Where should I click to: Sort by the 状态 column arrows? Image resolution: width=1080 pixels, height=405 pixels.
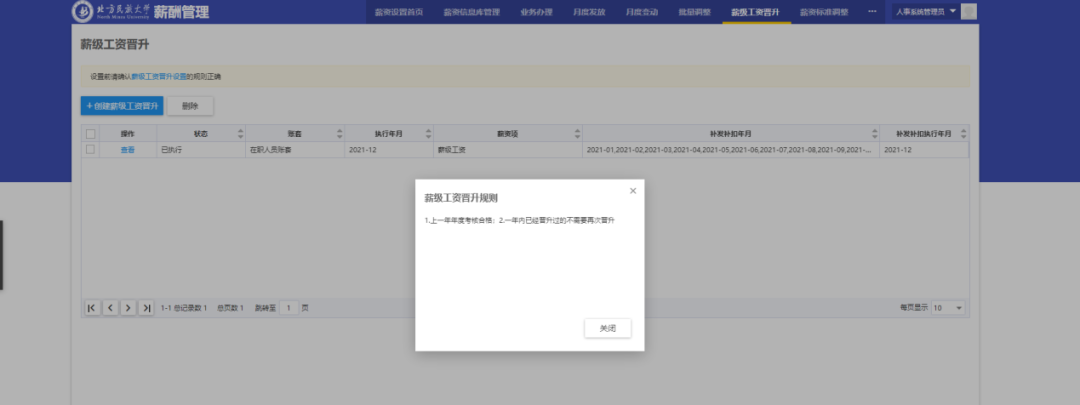pyautogui.click(x=240, y=134)
